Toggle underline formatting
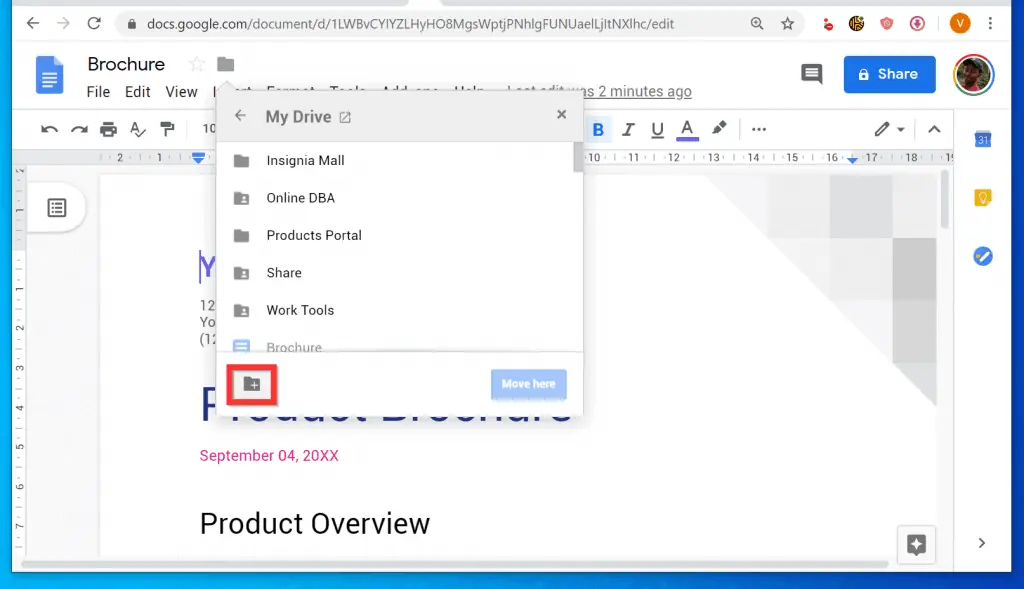Screen dimensions: 1024x589 [655, 129]
